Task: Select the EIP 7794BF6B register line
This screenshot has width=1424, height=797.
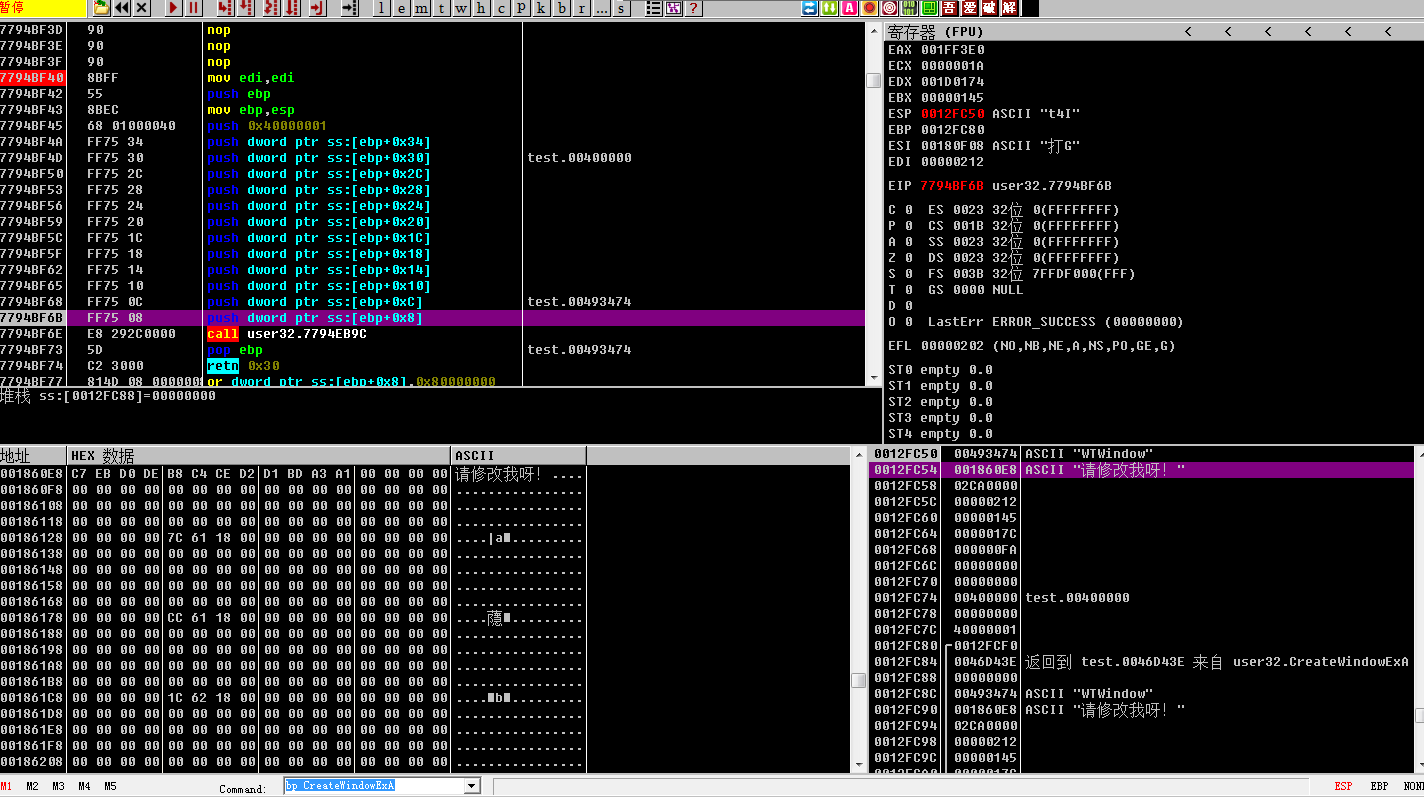Action: click(x=1000, y=185)
